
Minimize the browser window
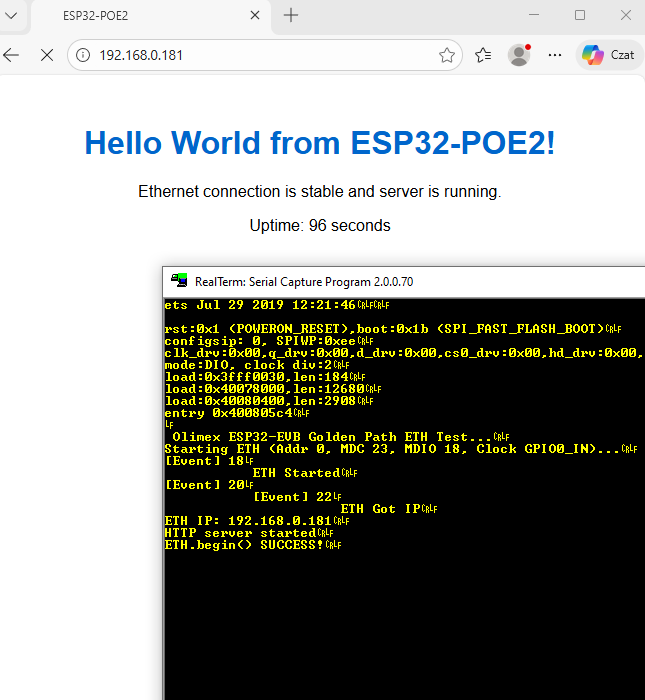(534, 15)
